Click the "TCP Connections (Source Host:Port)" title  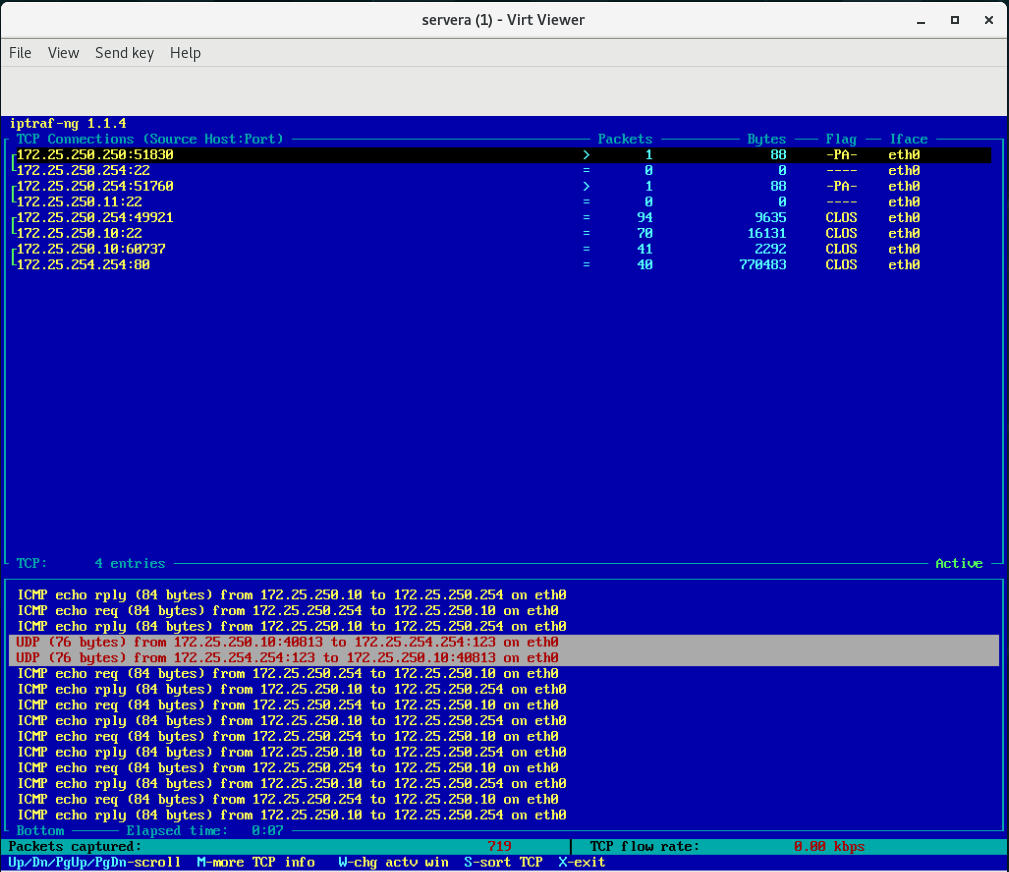150,139
